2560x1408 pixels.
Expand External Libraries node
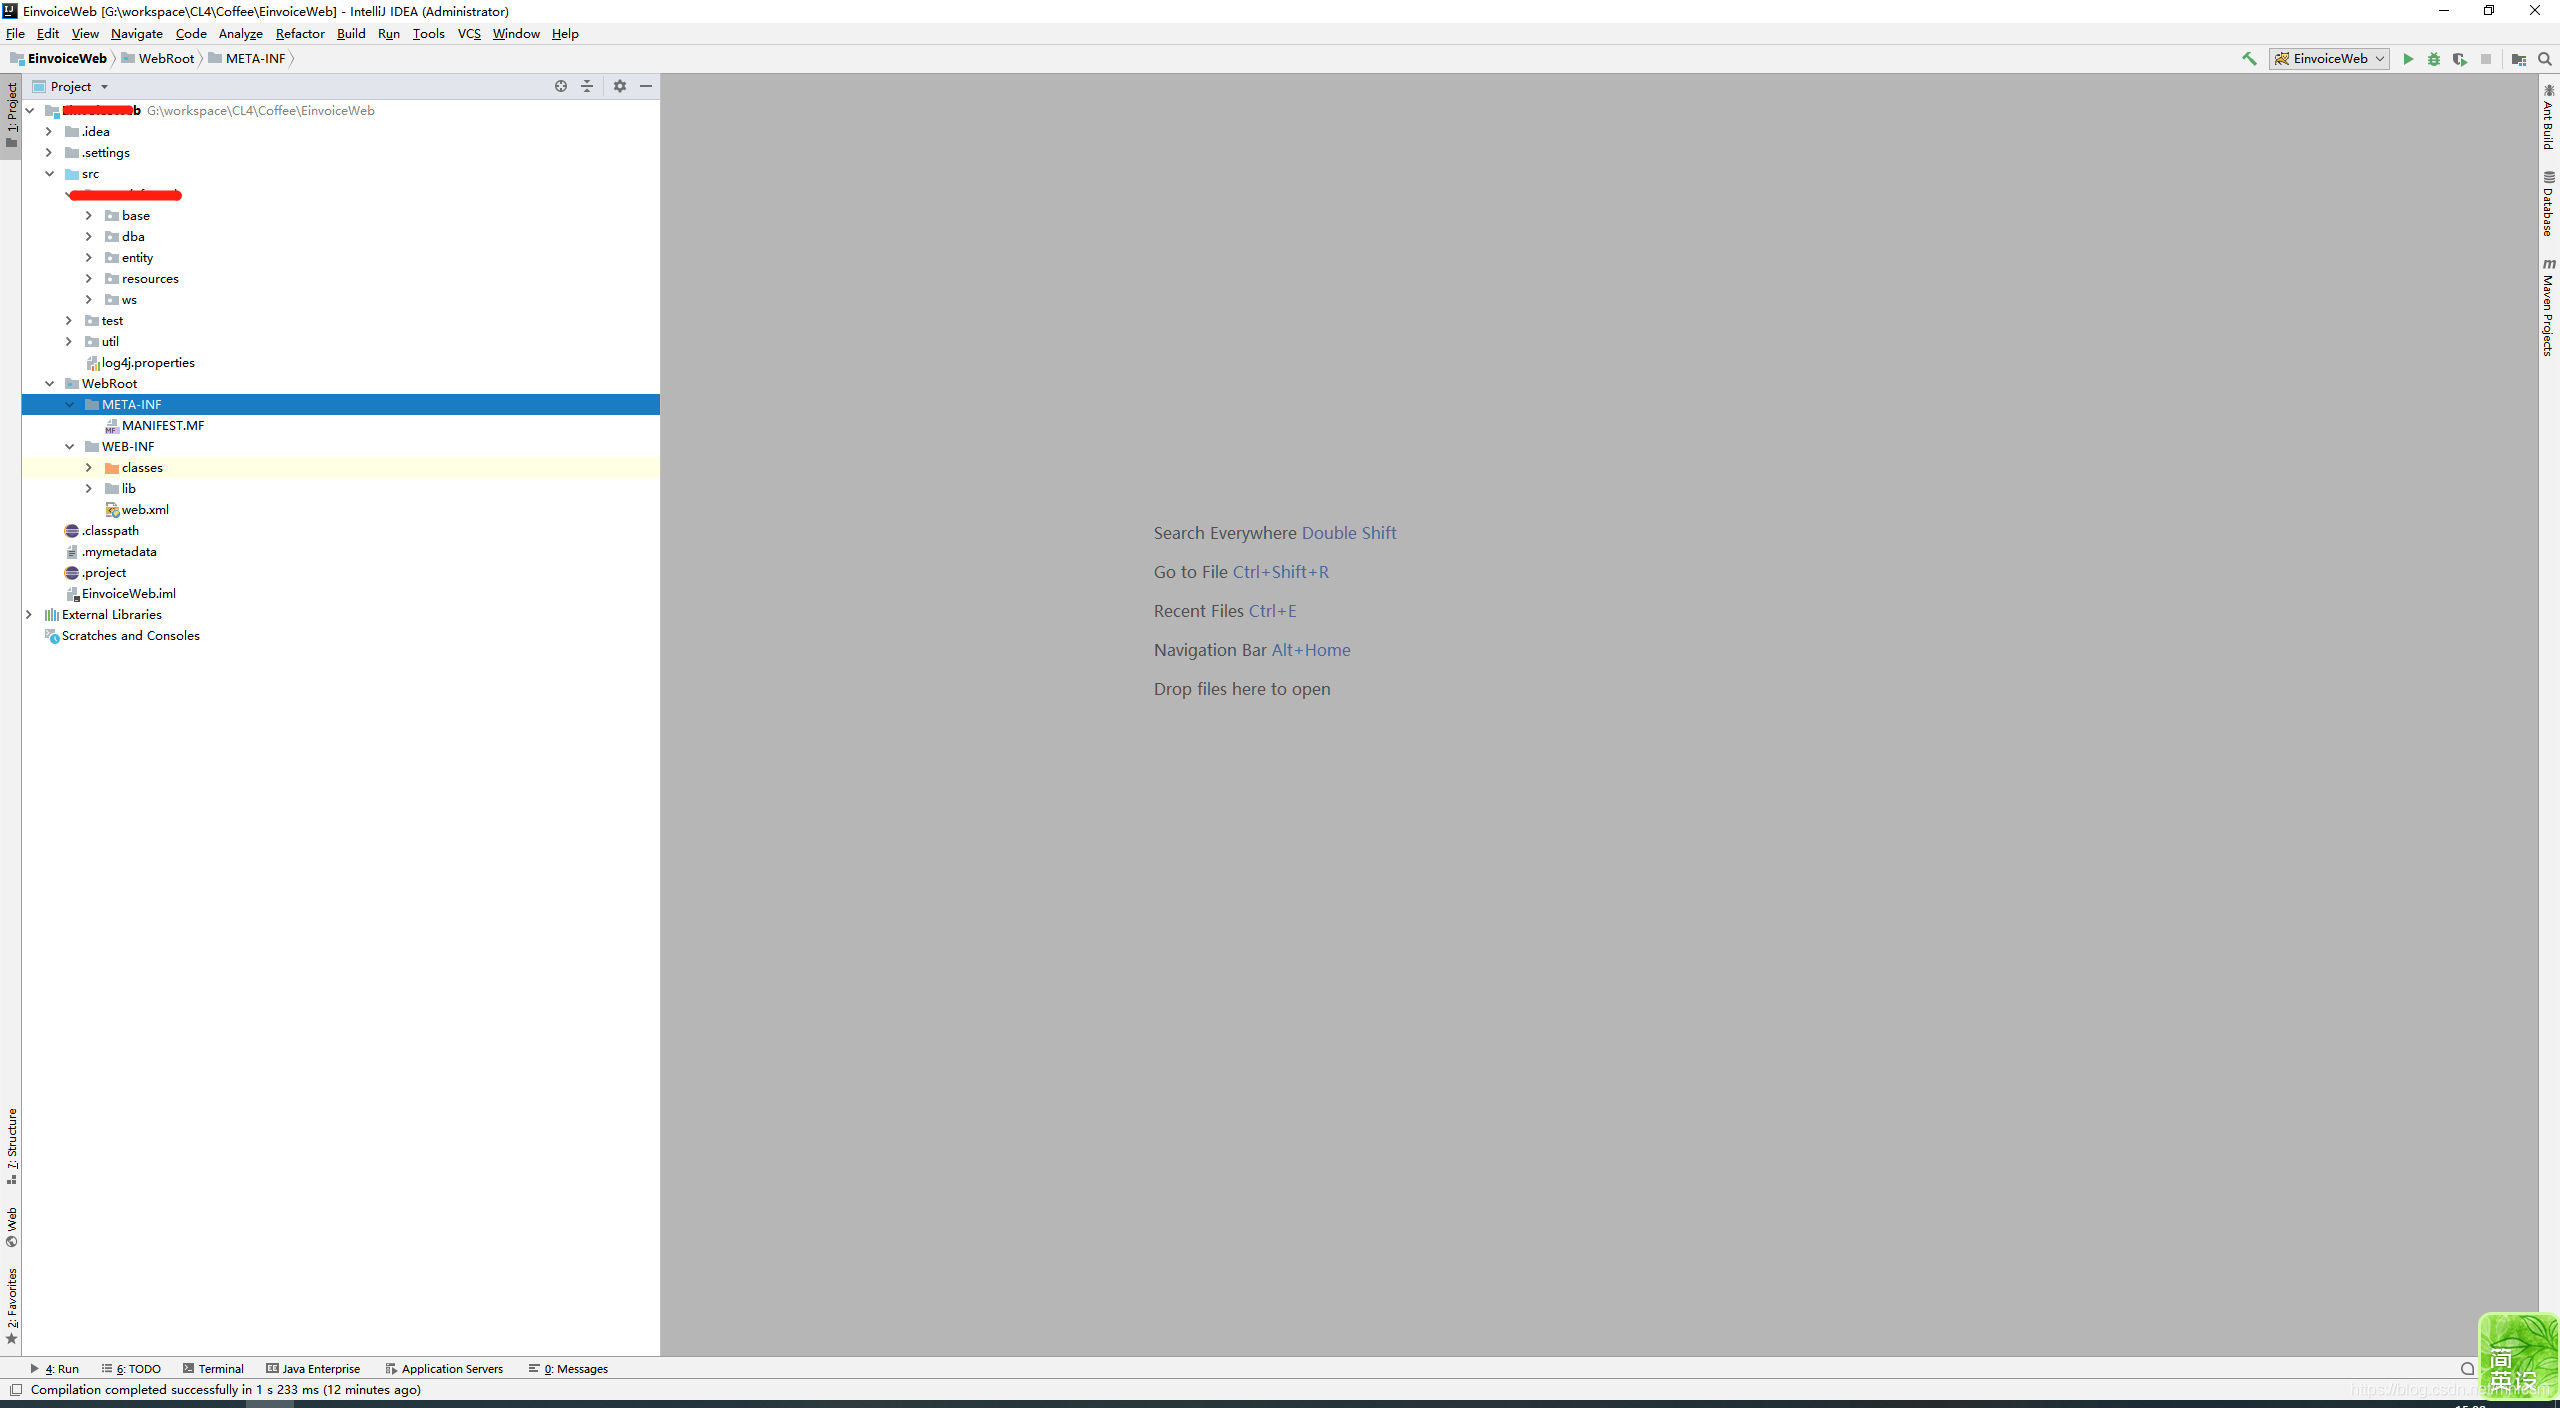(29, 615)
